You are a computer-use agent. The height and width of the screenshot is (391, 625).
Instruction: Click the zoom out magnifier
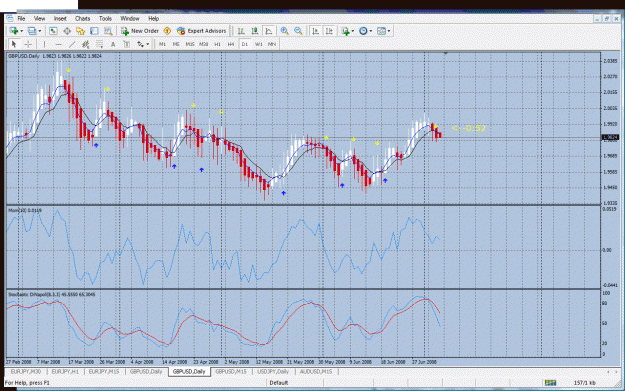click(298, 31)
